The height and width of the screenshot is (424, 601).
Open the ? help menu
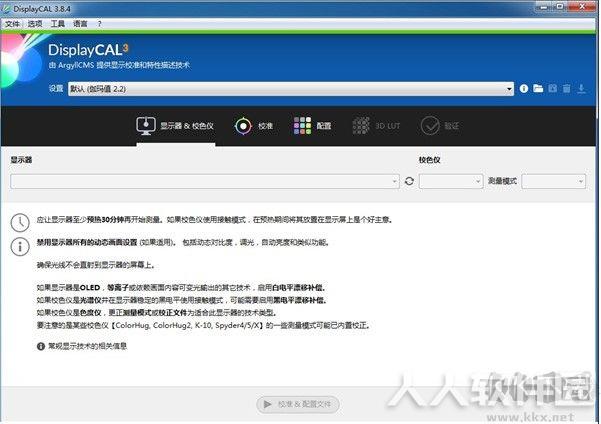(x=99, y=24)
